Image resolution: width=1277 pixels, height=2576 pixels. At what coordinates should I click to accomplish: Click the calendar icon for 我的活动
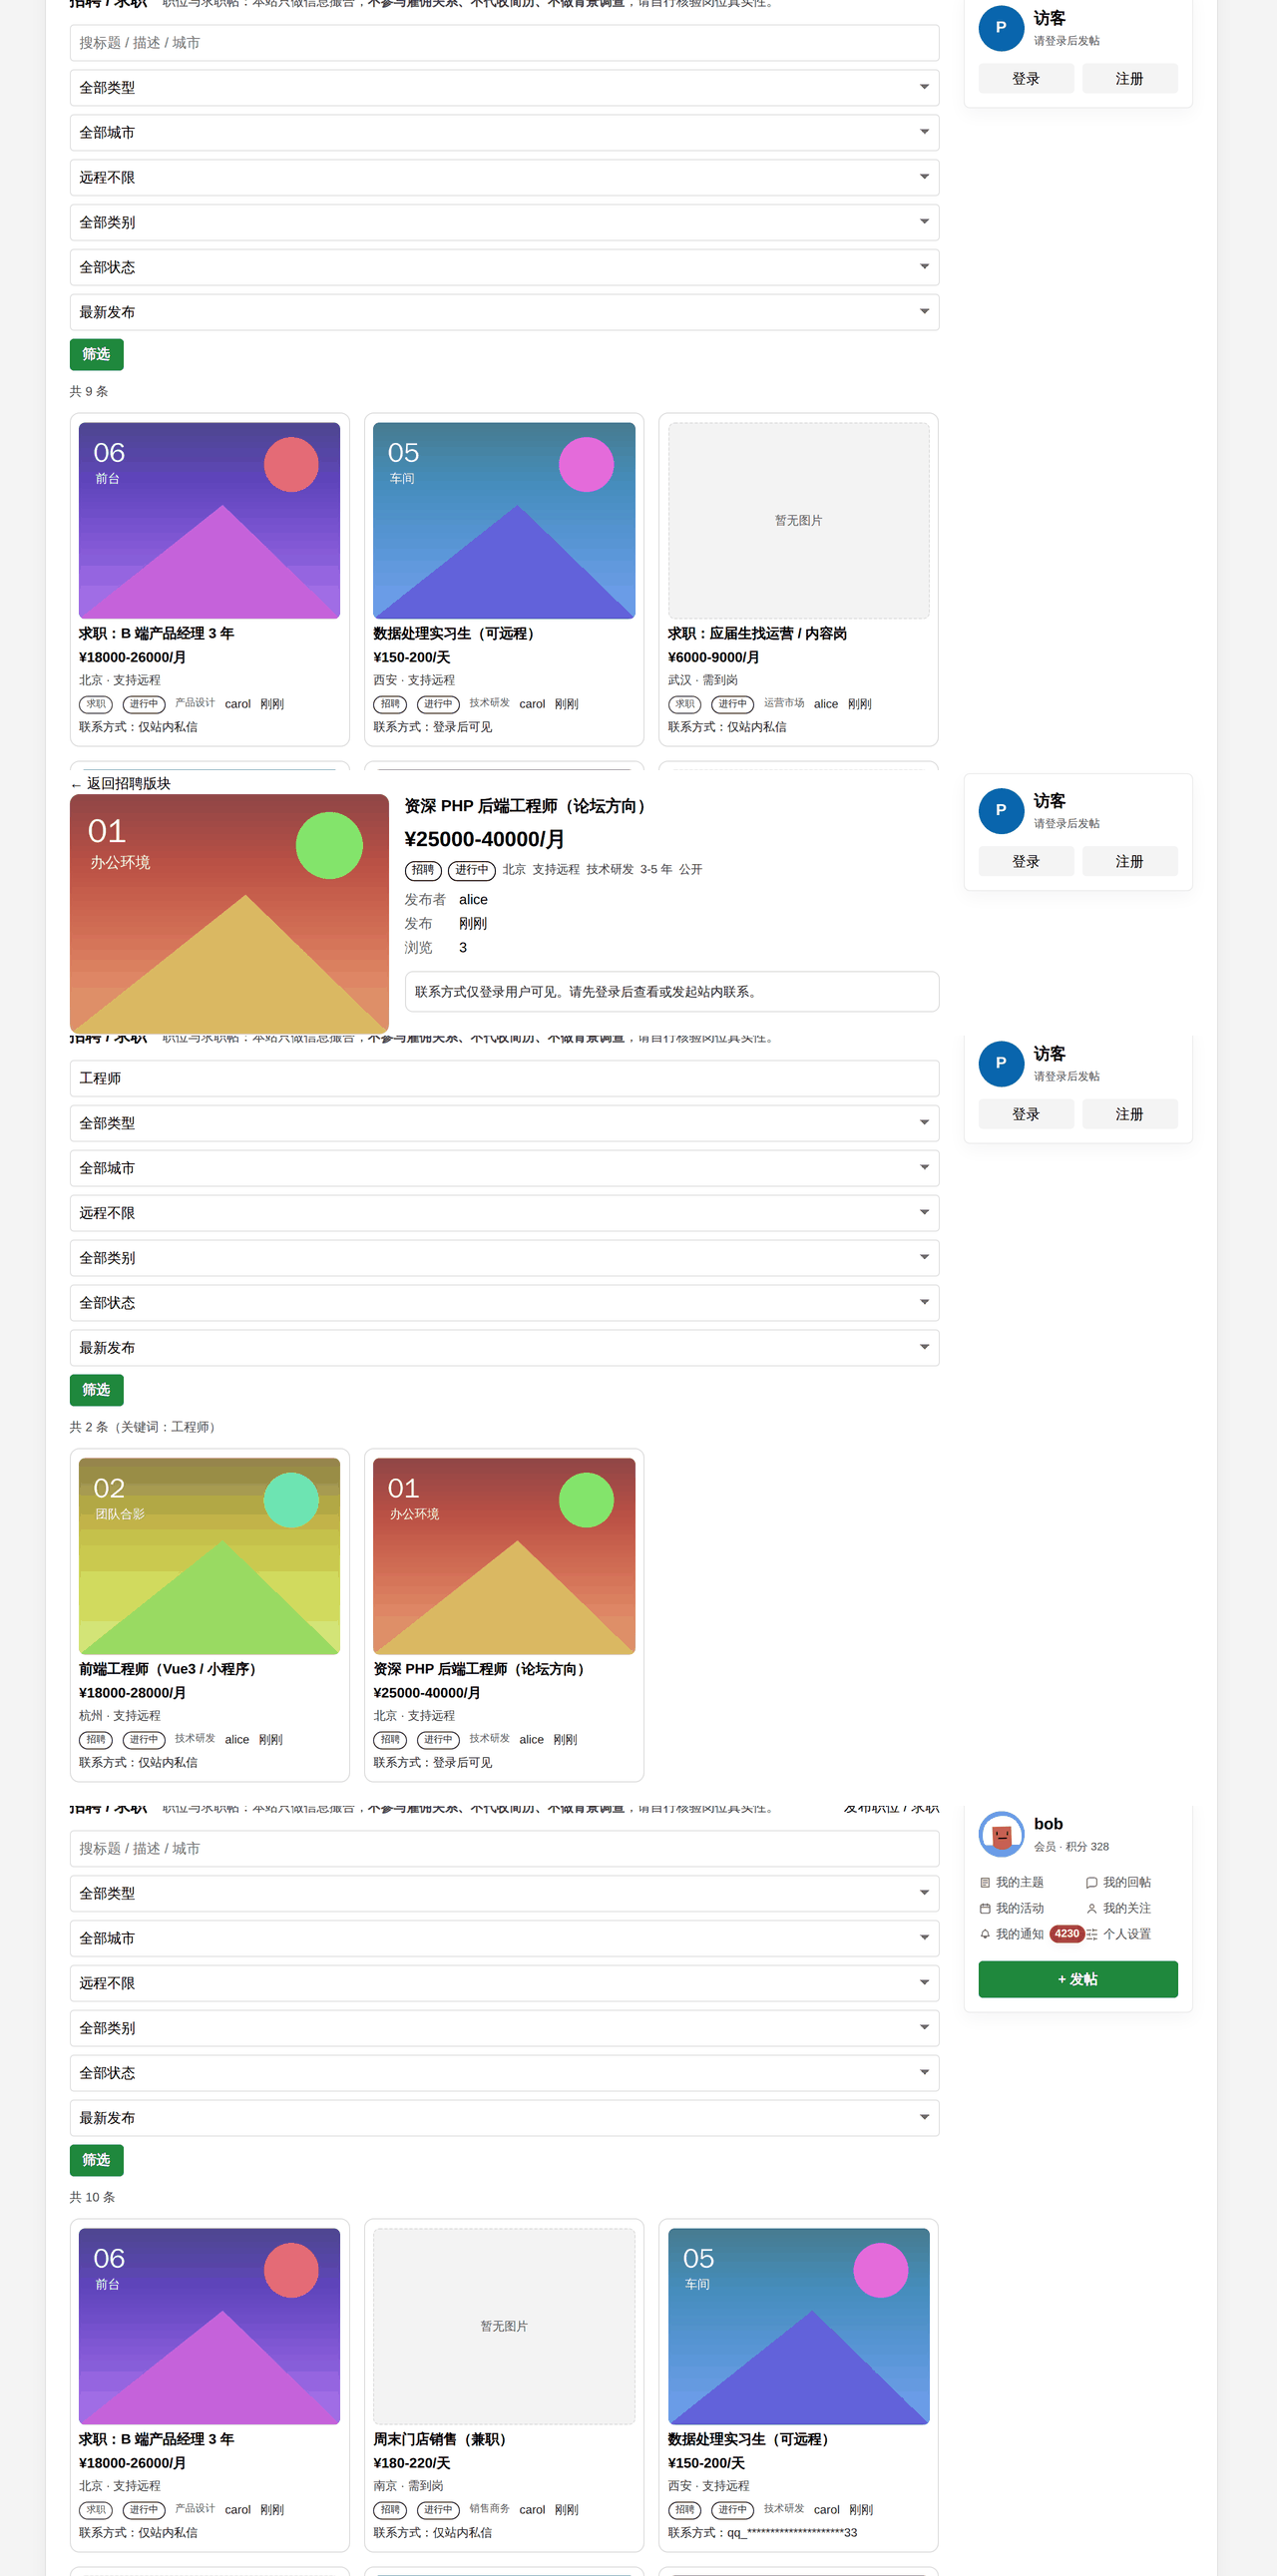985,1908
